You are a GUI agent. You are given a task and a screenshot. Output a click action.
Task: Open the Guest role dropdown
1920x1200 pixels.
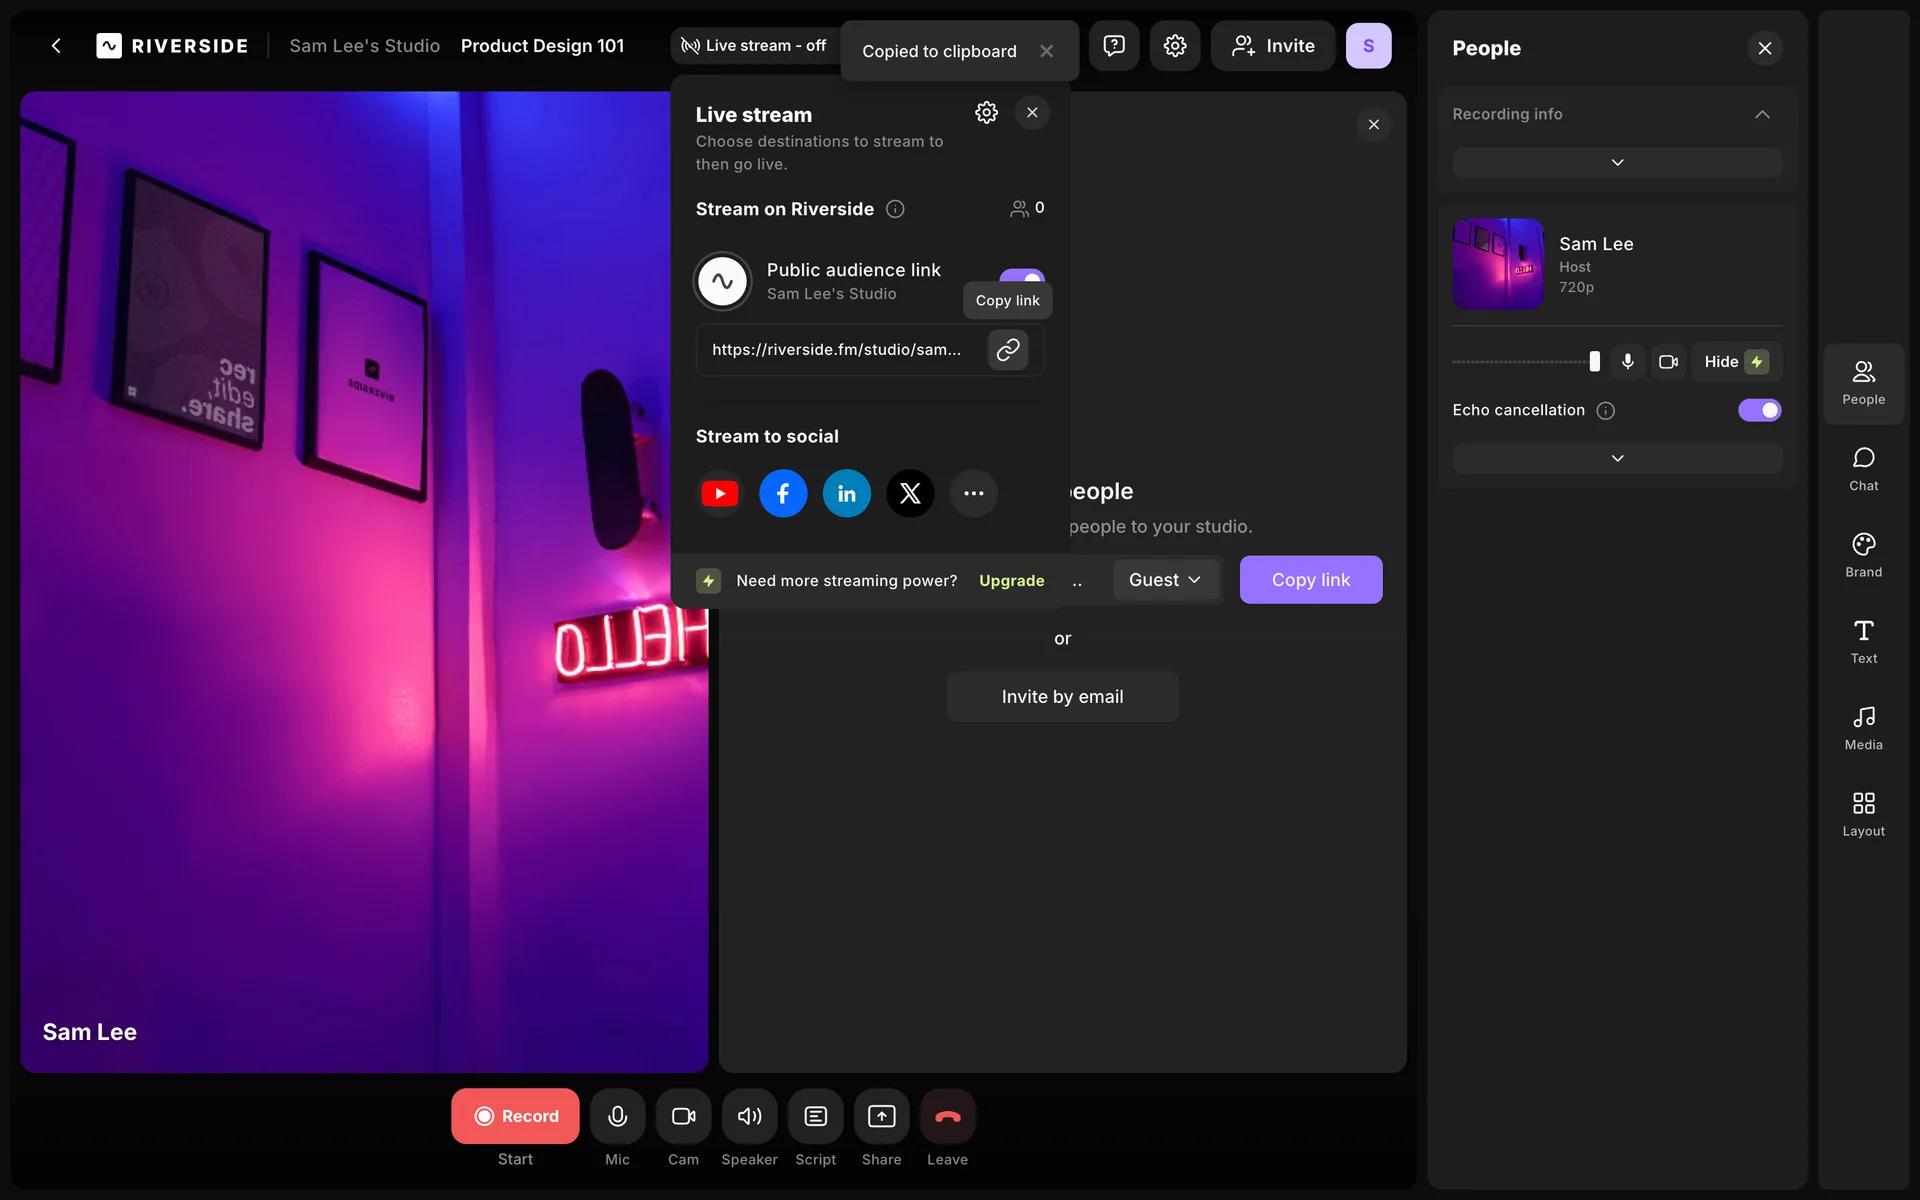coord(1165,580)
